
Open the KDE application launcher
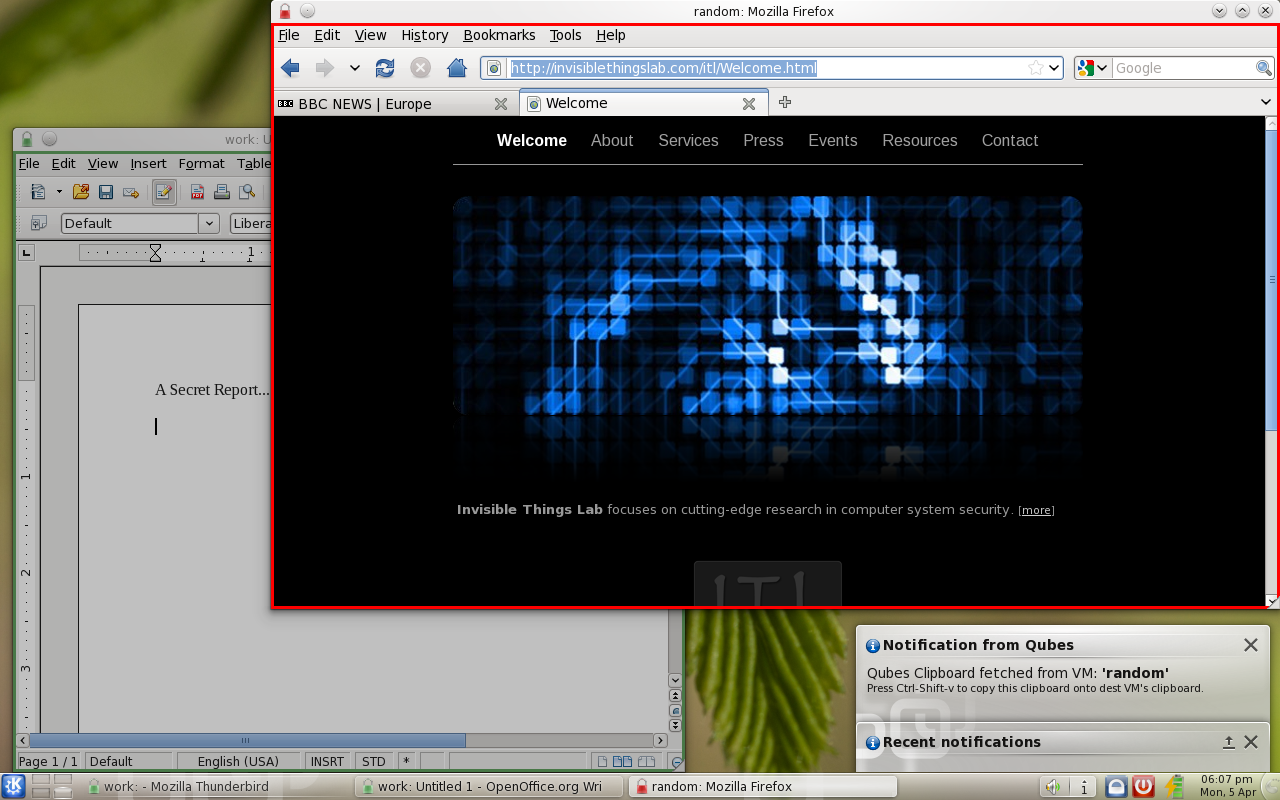tap(14, 786)
